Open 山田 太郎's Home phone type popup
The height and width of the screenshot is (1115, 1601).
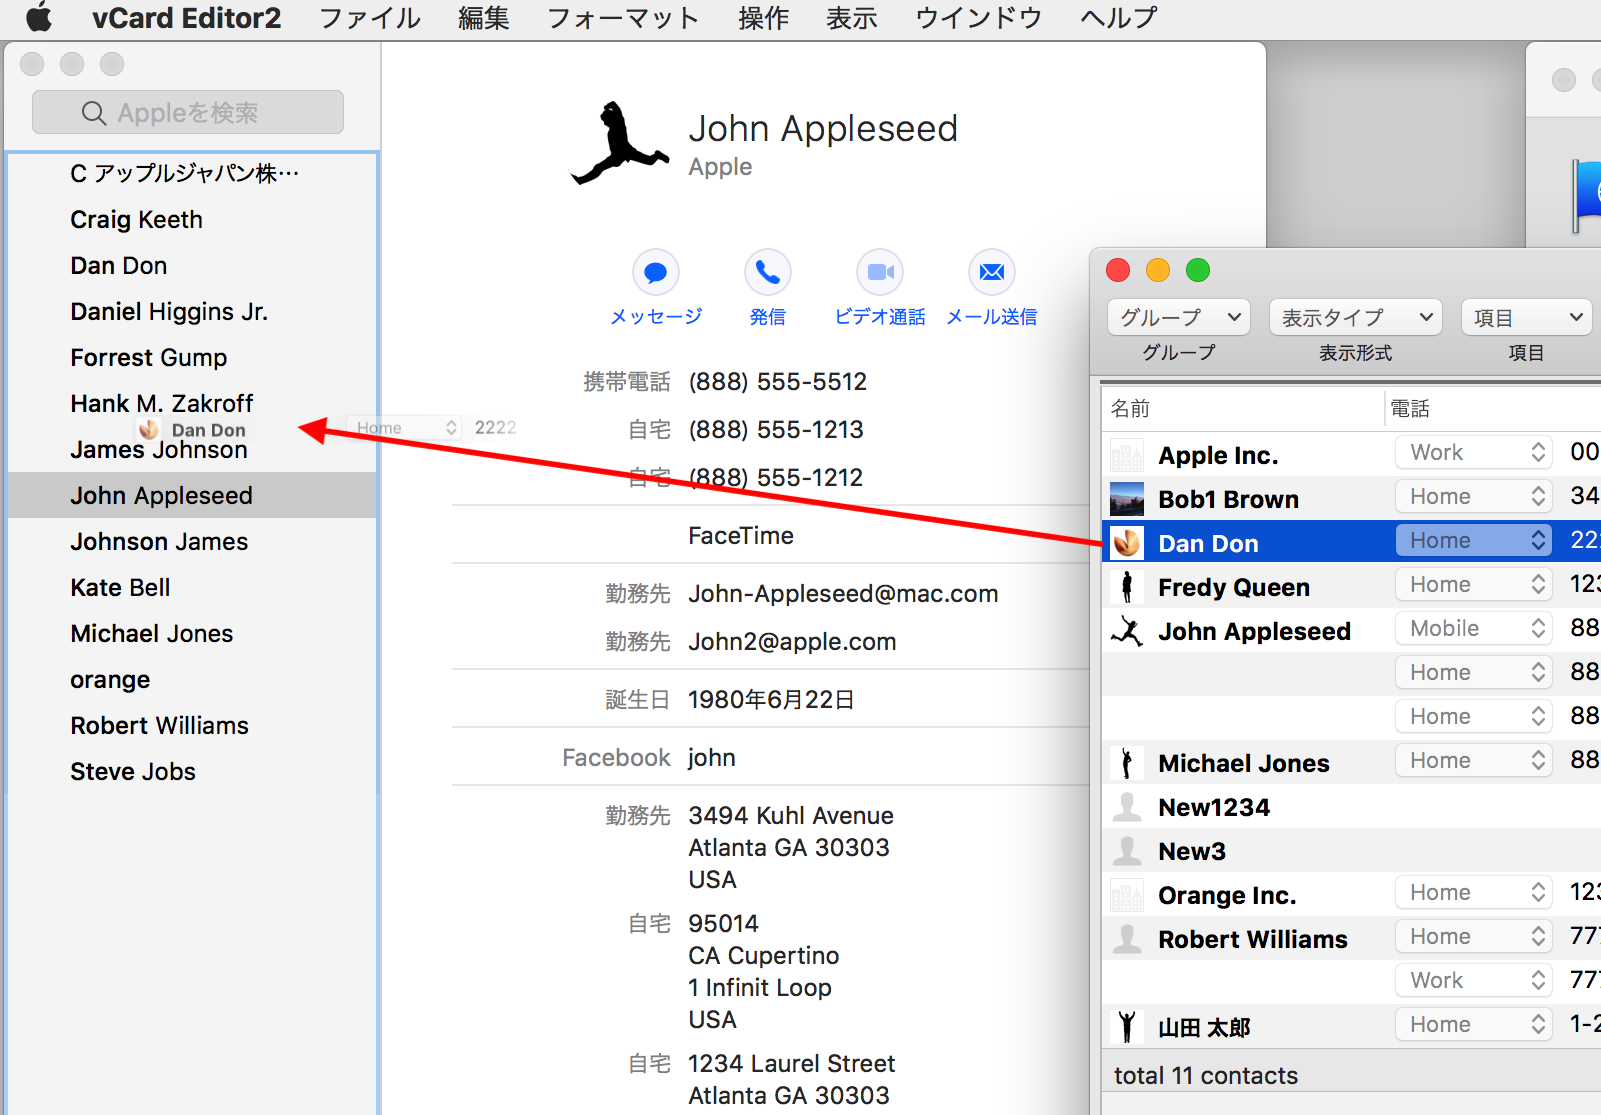click(1474, 1024)
